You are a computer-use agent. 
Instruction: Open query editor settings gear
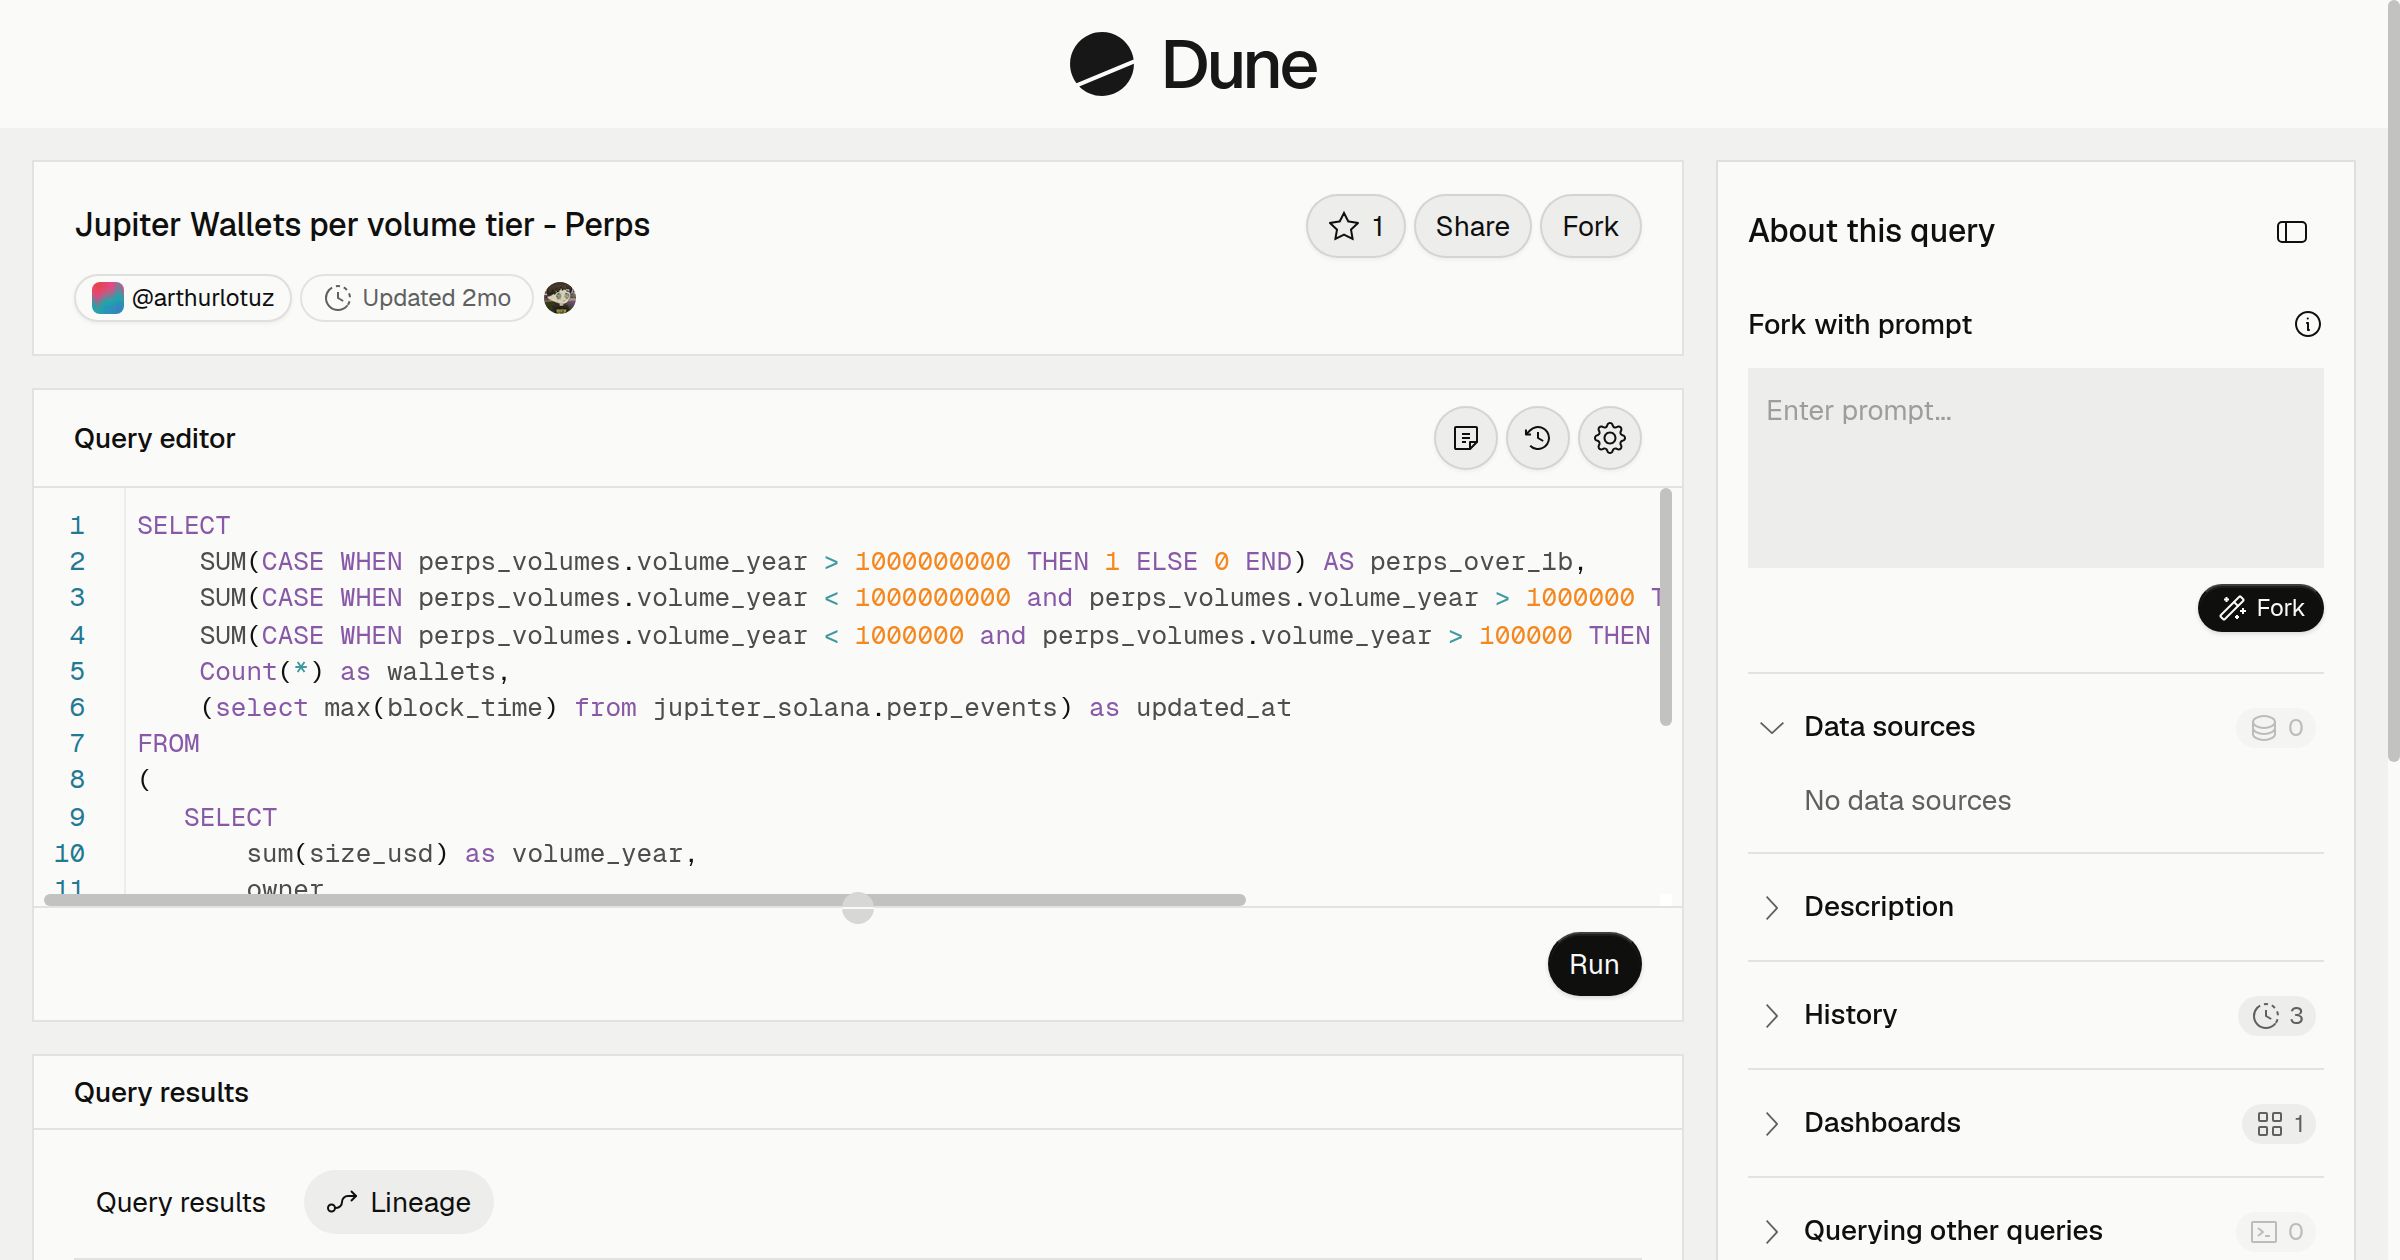click(x=1610, y=438)
